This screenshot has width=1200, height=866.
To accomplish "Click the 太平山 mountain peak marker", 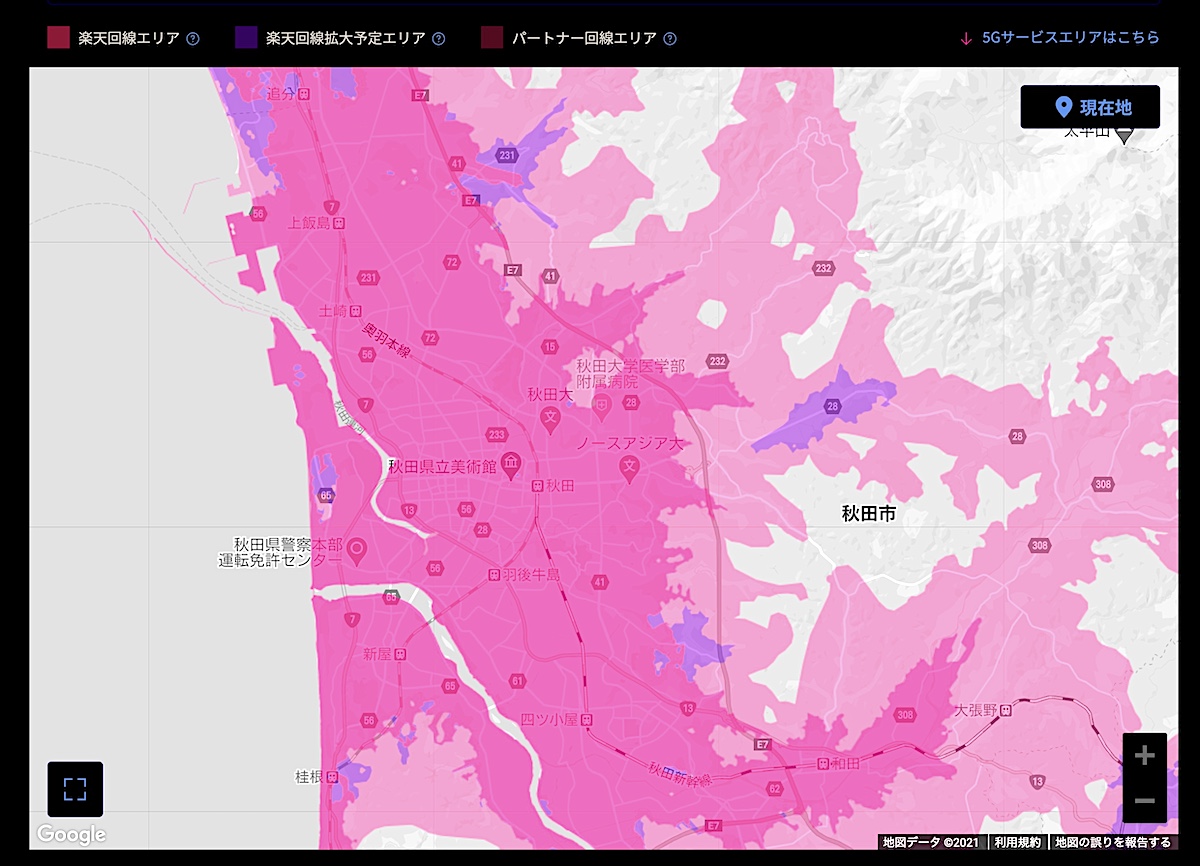I will pos(1124,135).
